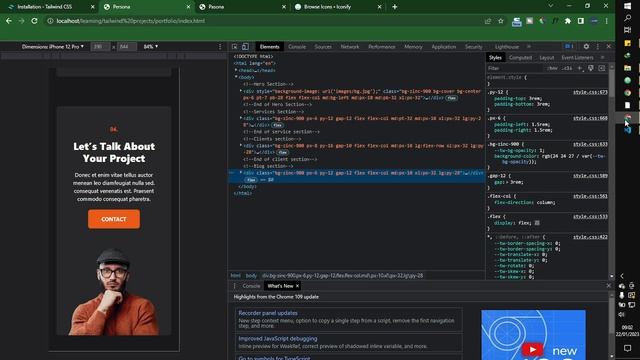Share this page via share icon
The width and height of the screenshot is (640, 360).
pos(488,21)
